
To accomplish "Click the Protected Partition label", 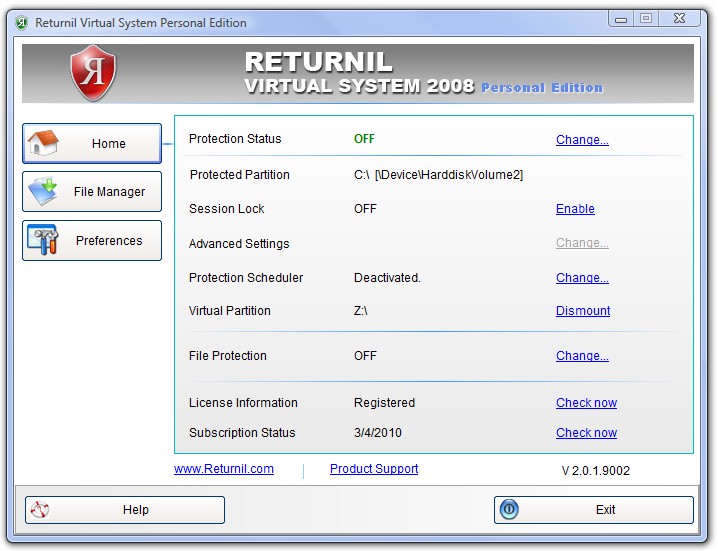I will (239, 175).
